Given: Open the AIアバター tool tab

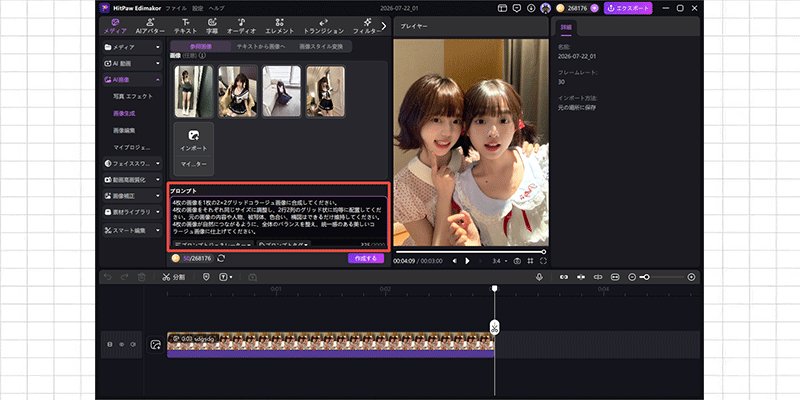Looking at the screenshot, I should pos(150,26).
